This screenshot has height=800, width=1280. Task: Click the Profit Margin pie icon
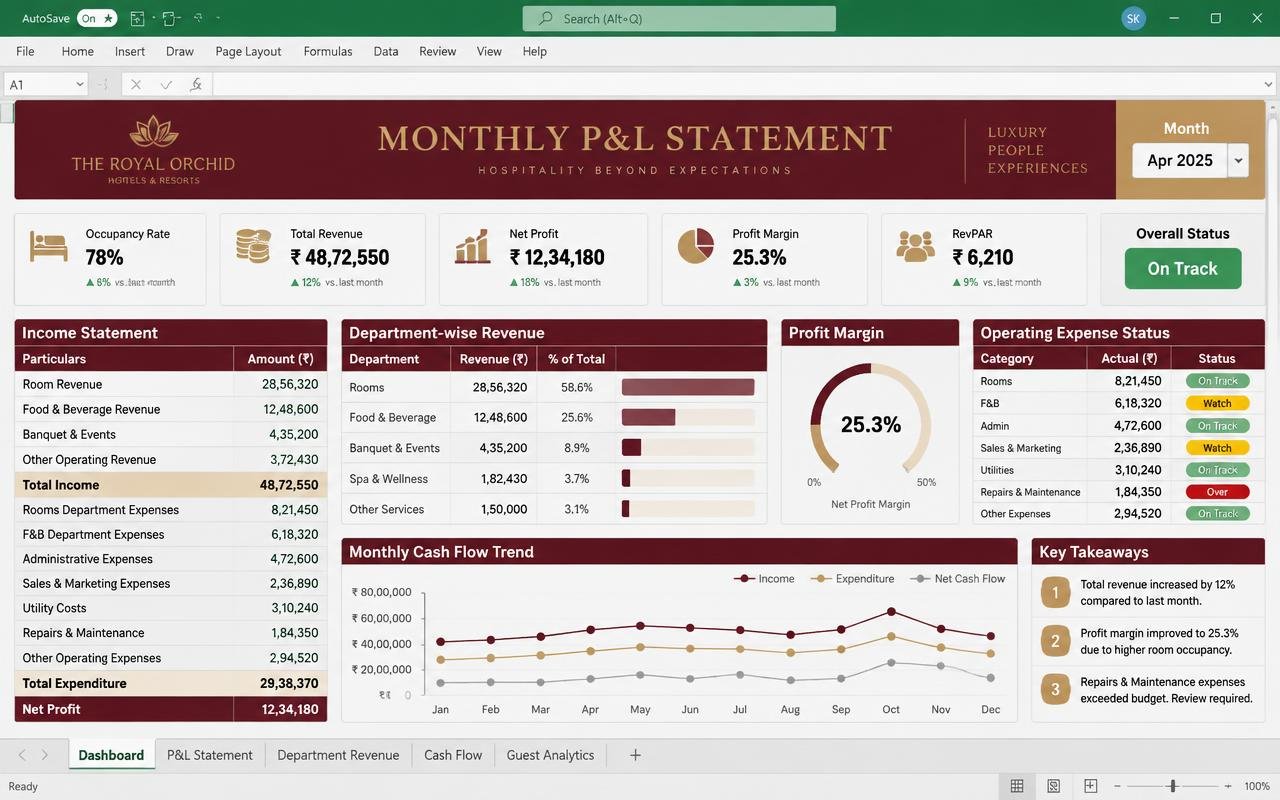click(696, 246)
